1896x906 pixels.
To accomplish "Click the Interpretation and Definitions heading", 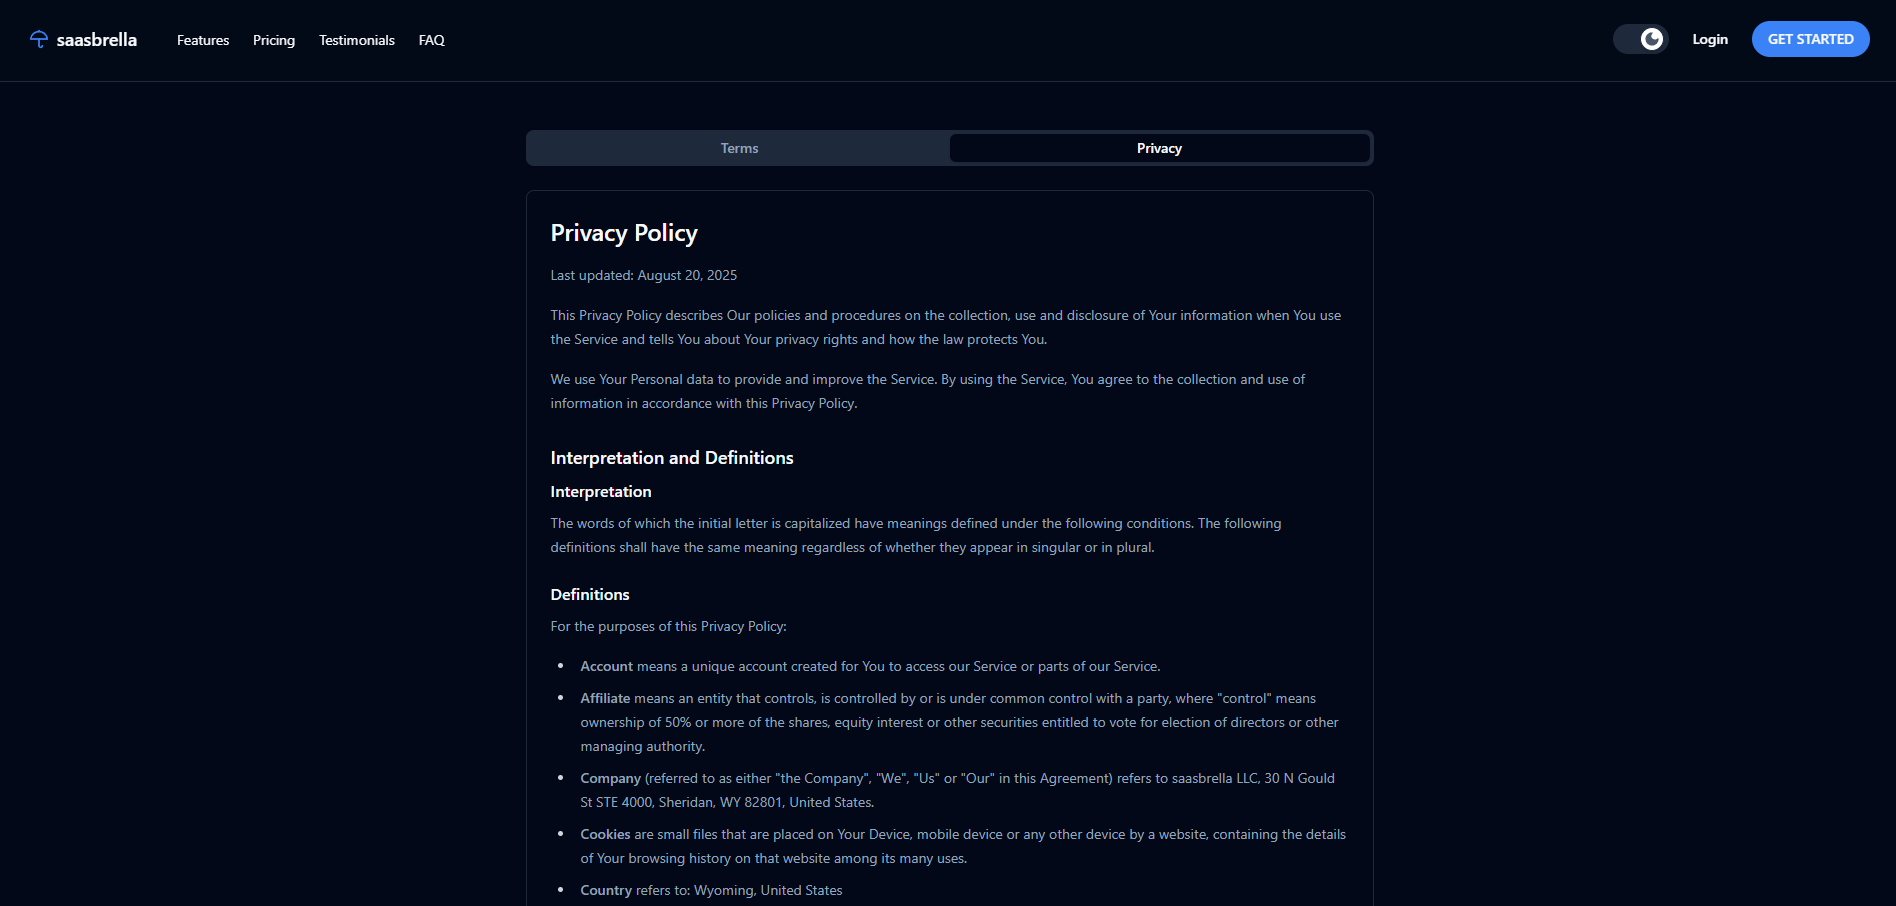I will coord(671,457).
